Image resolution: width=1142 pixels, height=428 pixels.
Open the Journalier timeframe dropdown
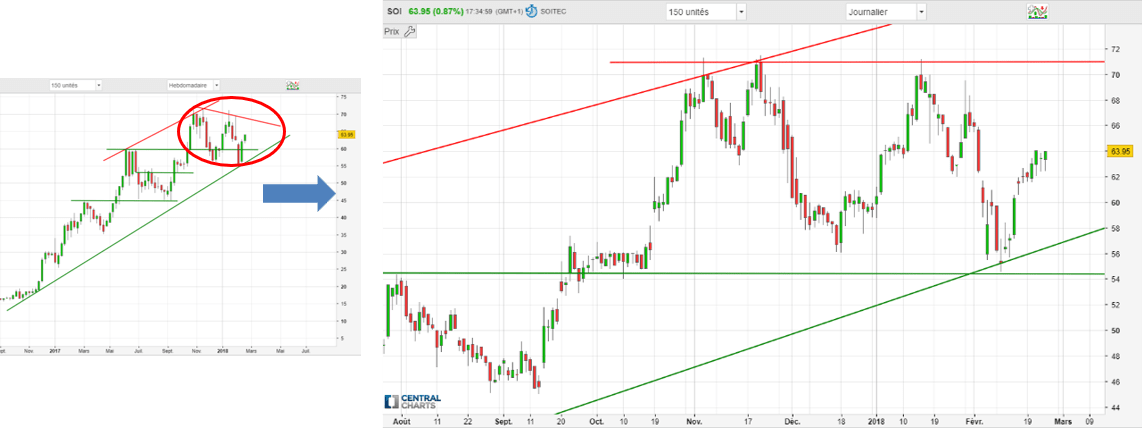886,12
